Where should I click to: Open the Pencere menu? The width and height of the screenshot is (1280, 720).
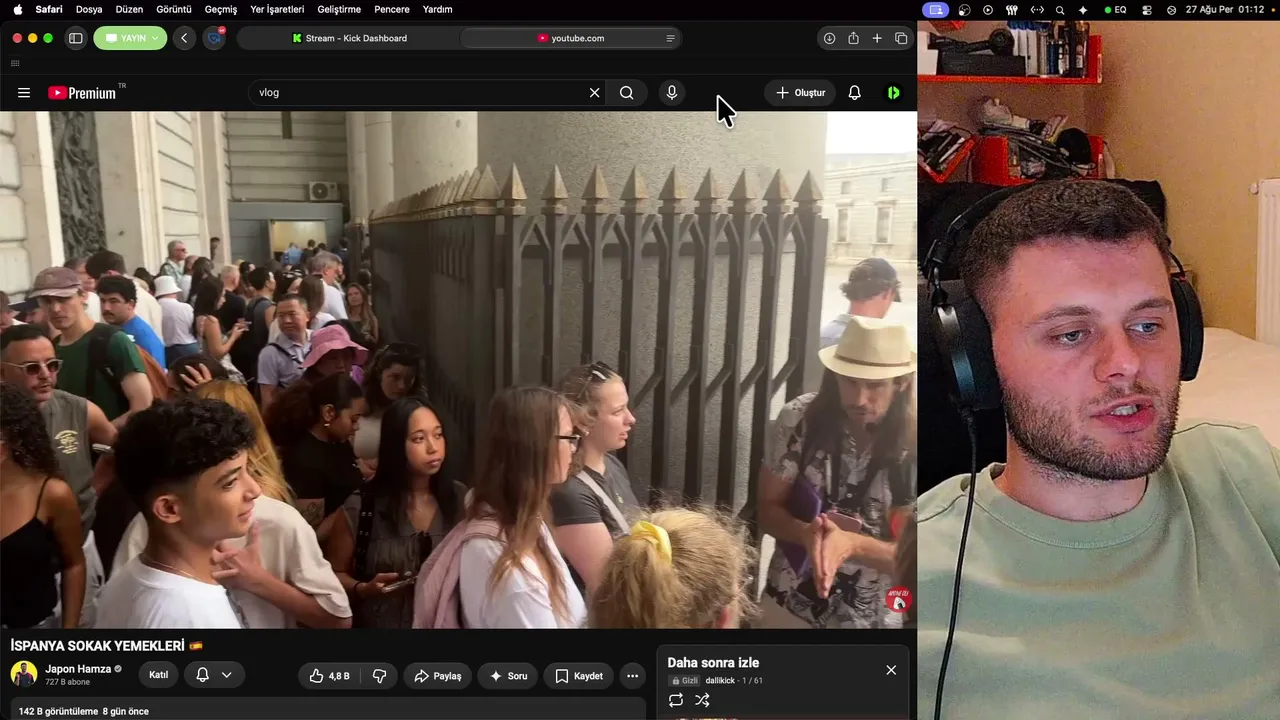[392, 9]
